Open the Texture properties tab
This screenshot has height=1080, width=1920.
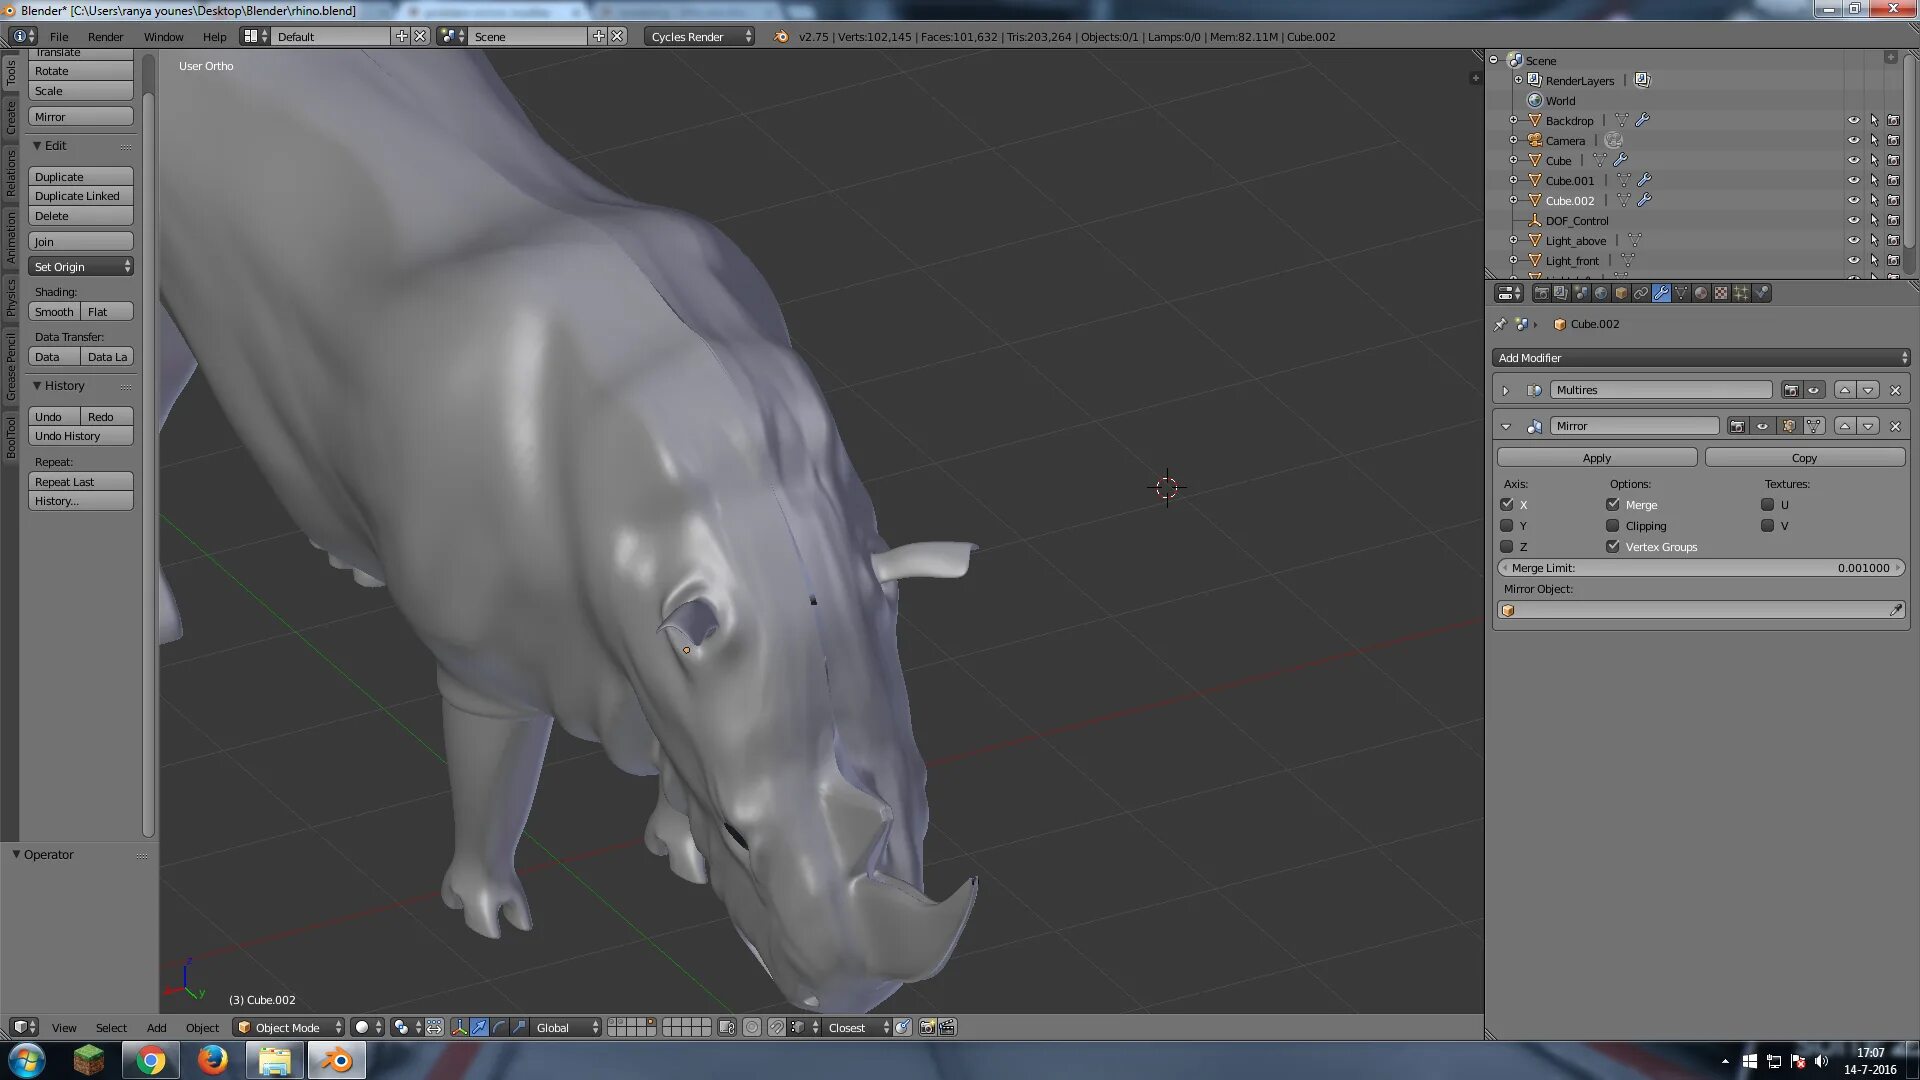1721,293
